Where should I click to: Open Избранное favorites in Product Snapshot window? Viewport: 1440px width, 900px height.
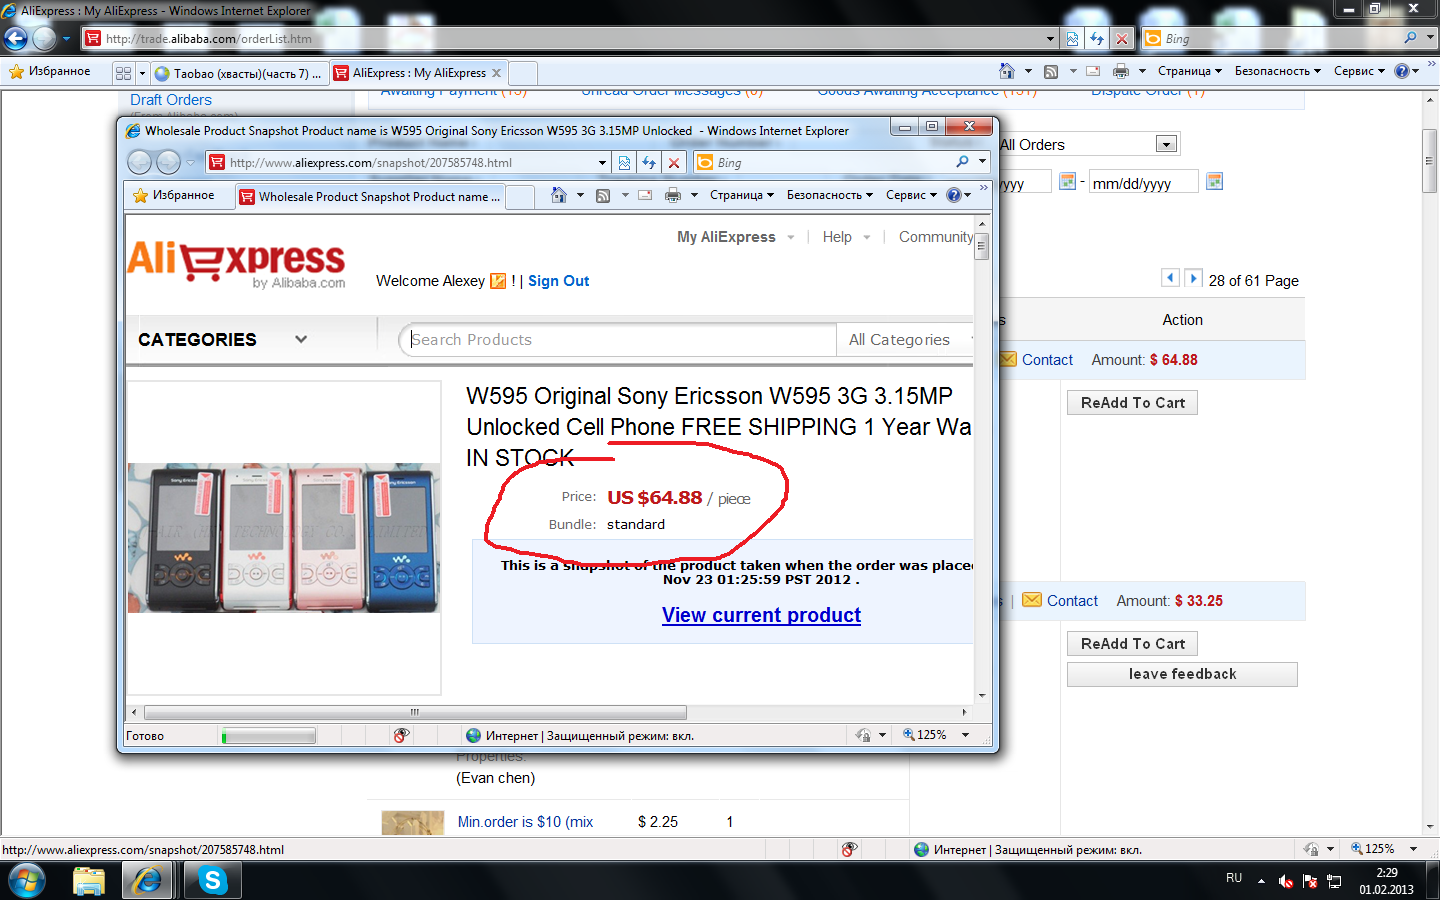click(x=174, y=195)
